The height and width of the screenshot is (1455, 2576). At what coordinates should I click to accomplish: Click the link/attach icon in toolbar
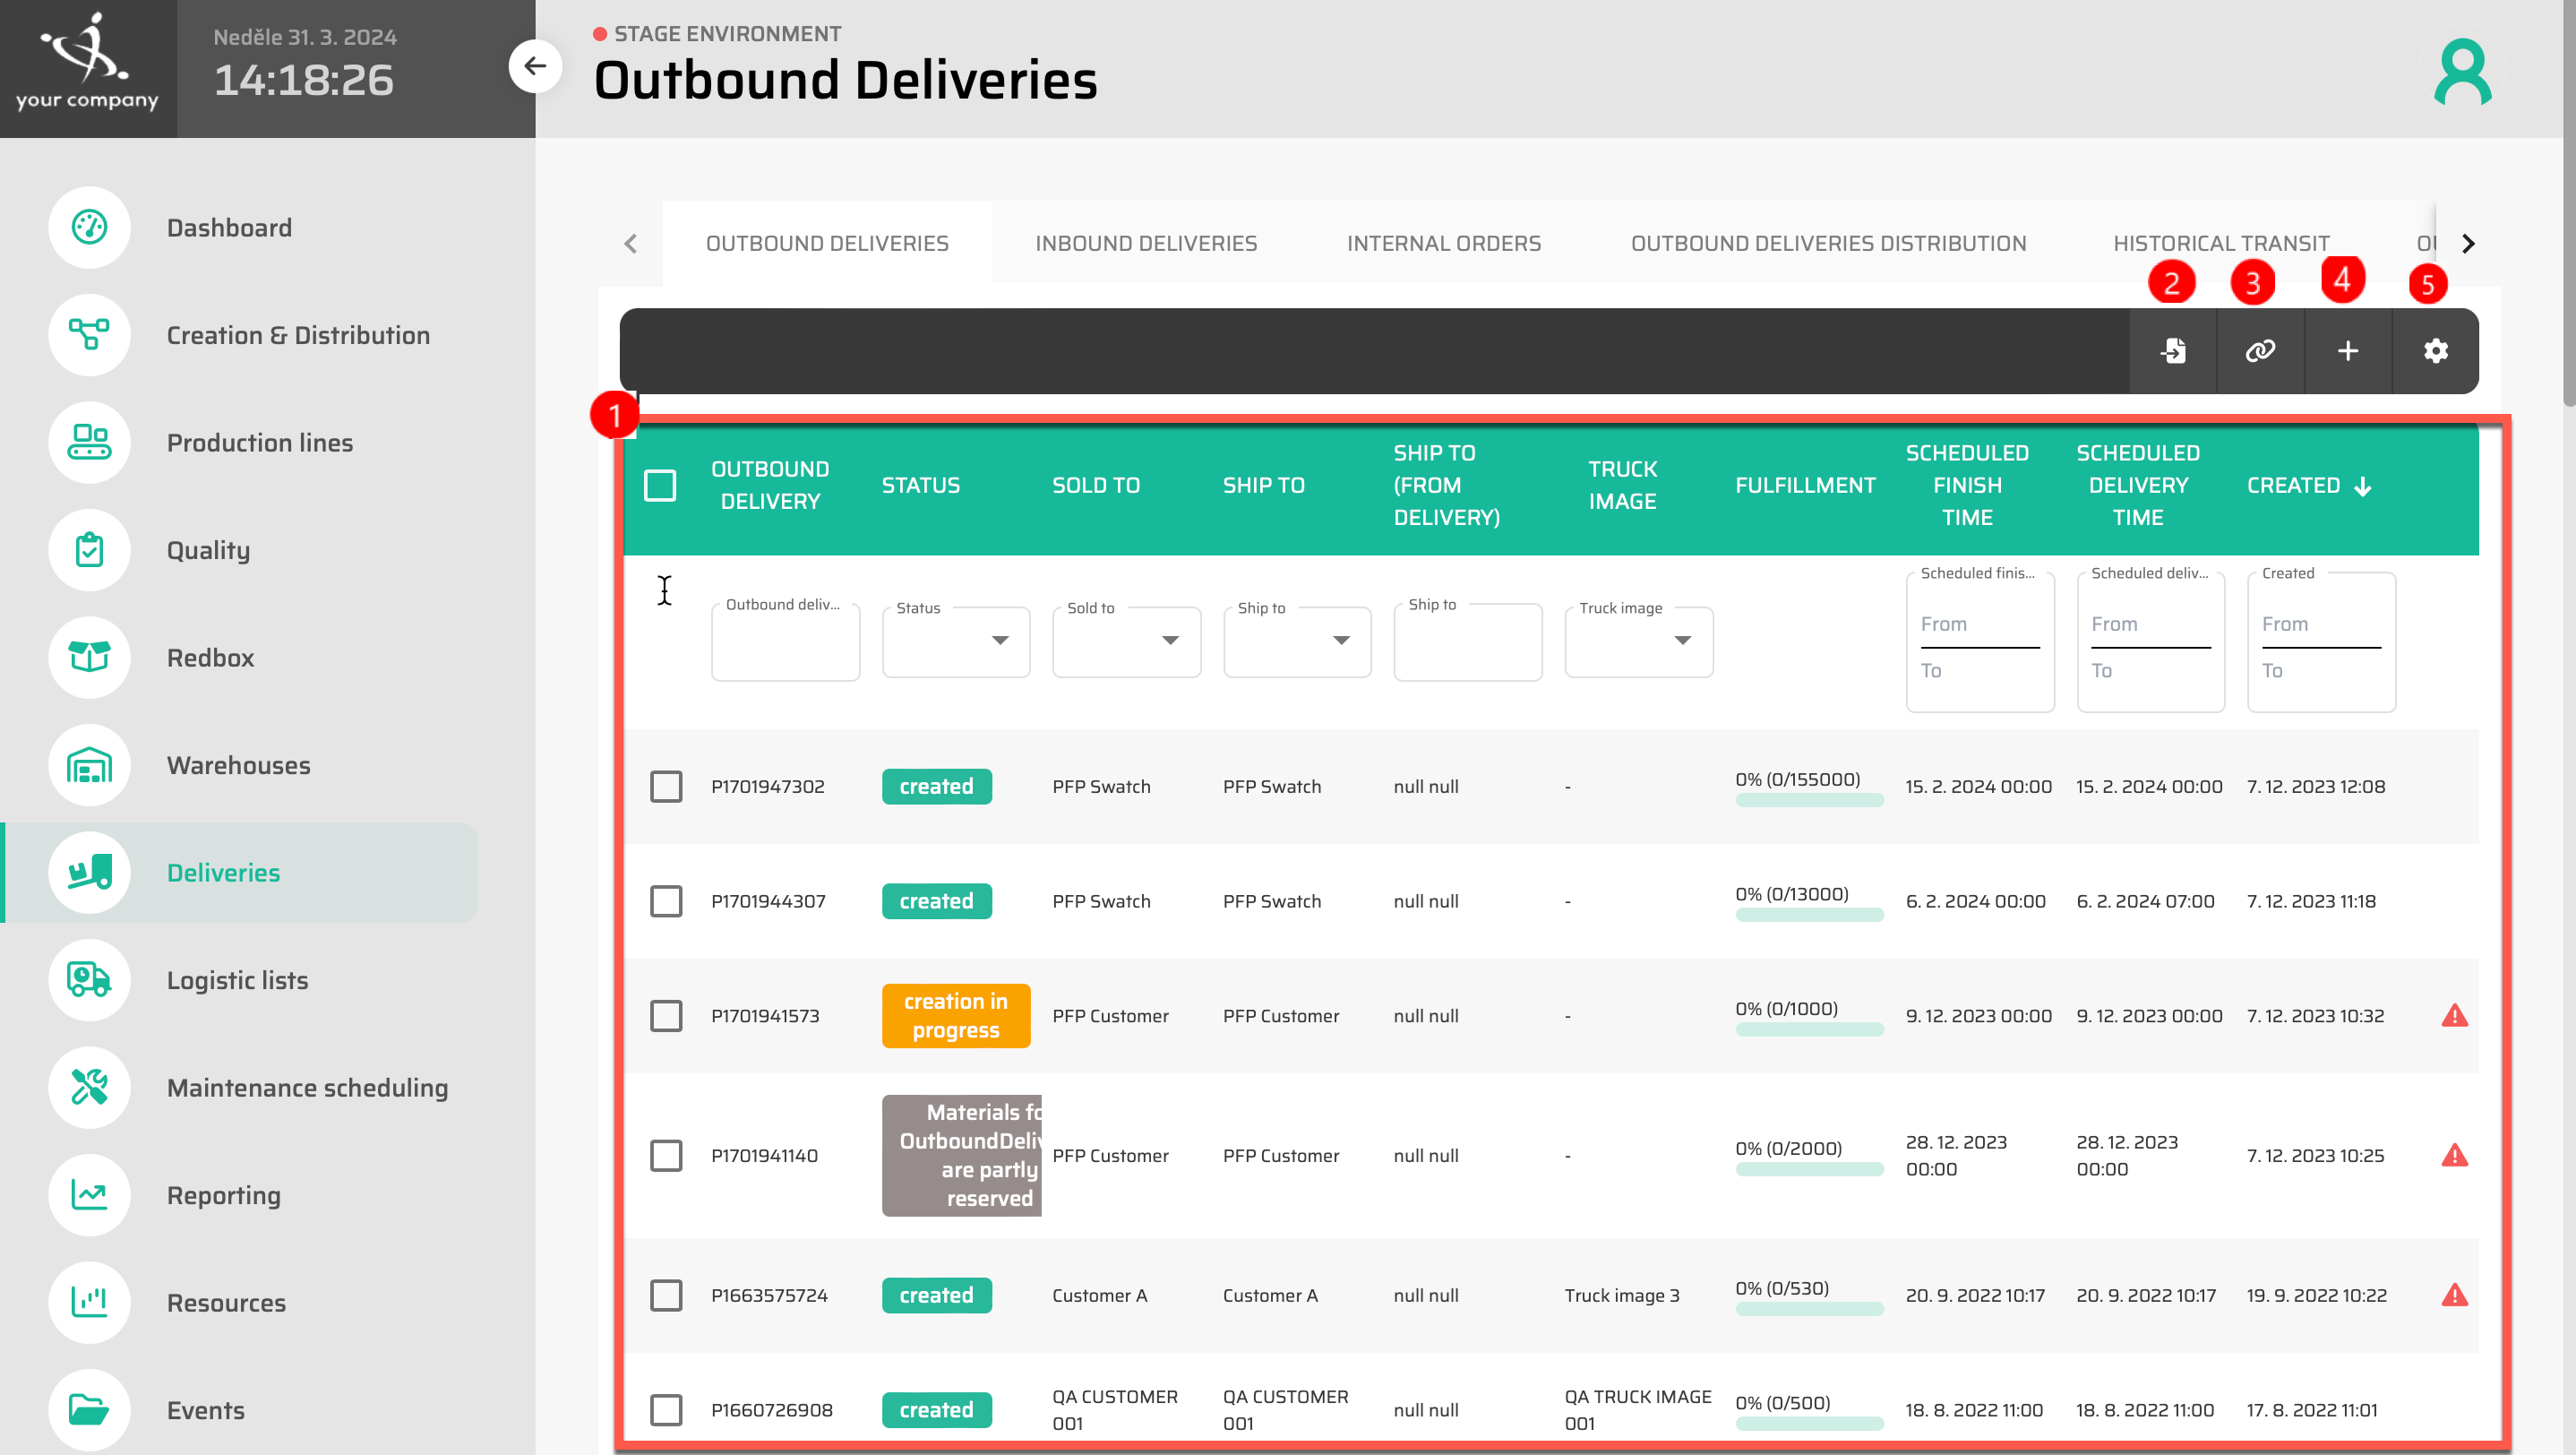tap(2260, 351)
